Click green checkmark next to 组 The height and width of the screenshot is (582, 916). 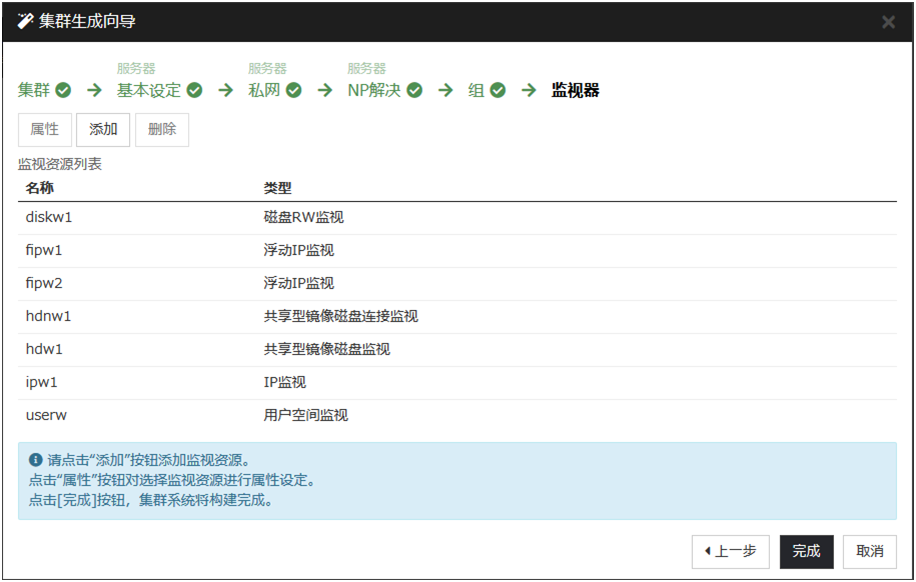498,91
